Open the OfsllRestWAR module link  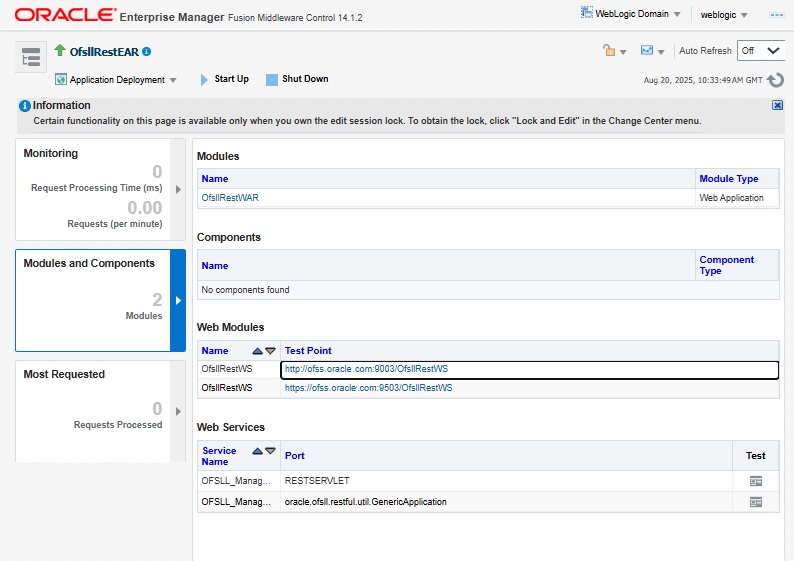coord(230,198)
